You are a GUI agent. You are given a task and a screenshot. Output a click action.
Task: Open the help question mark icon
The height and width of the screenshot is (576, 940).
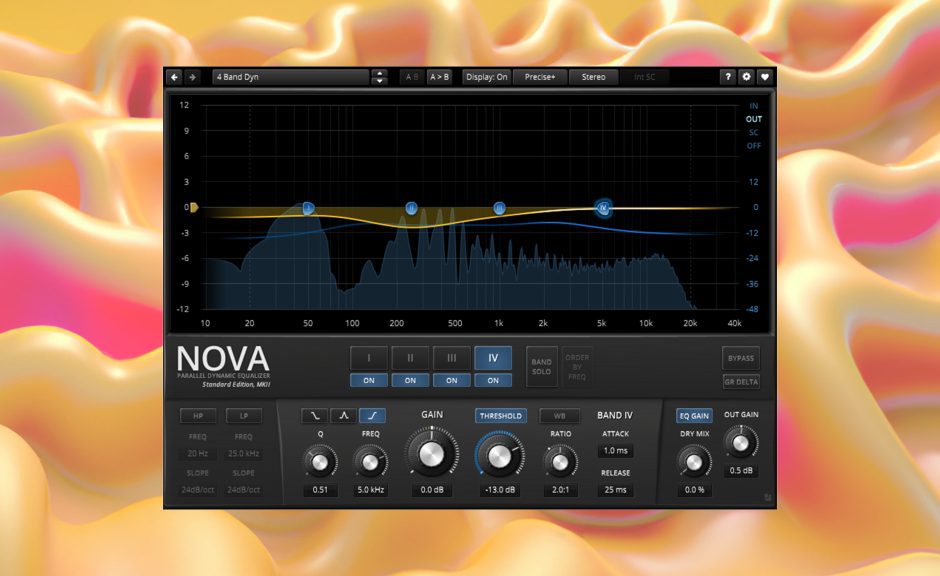tap(728, 77)
